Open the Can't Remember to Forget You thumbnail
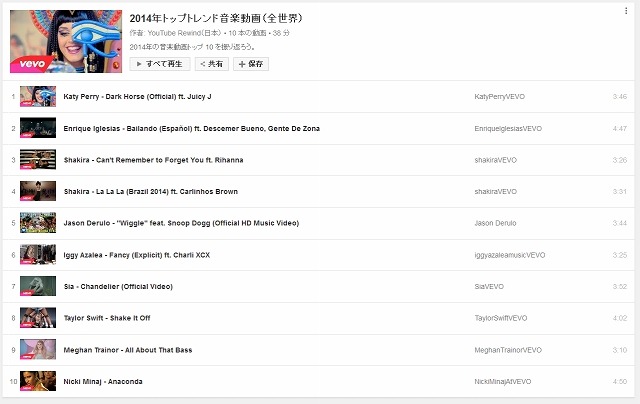The width and height of the screenshot is (640, 404). pos(38,160)
